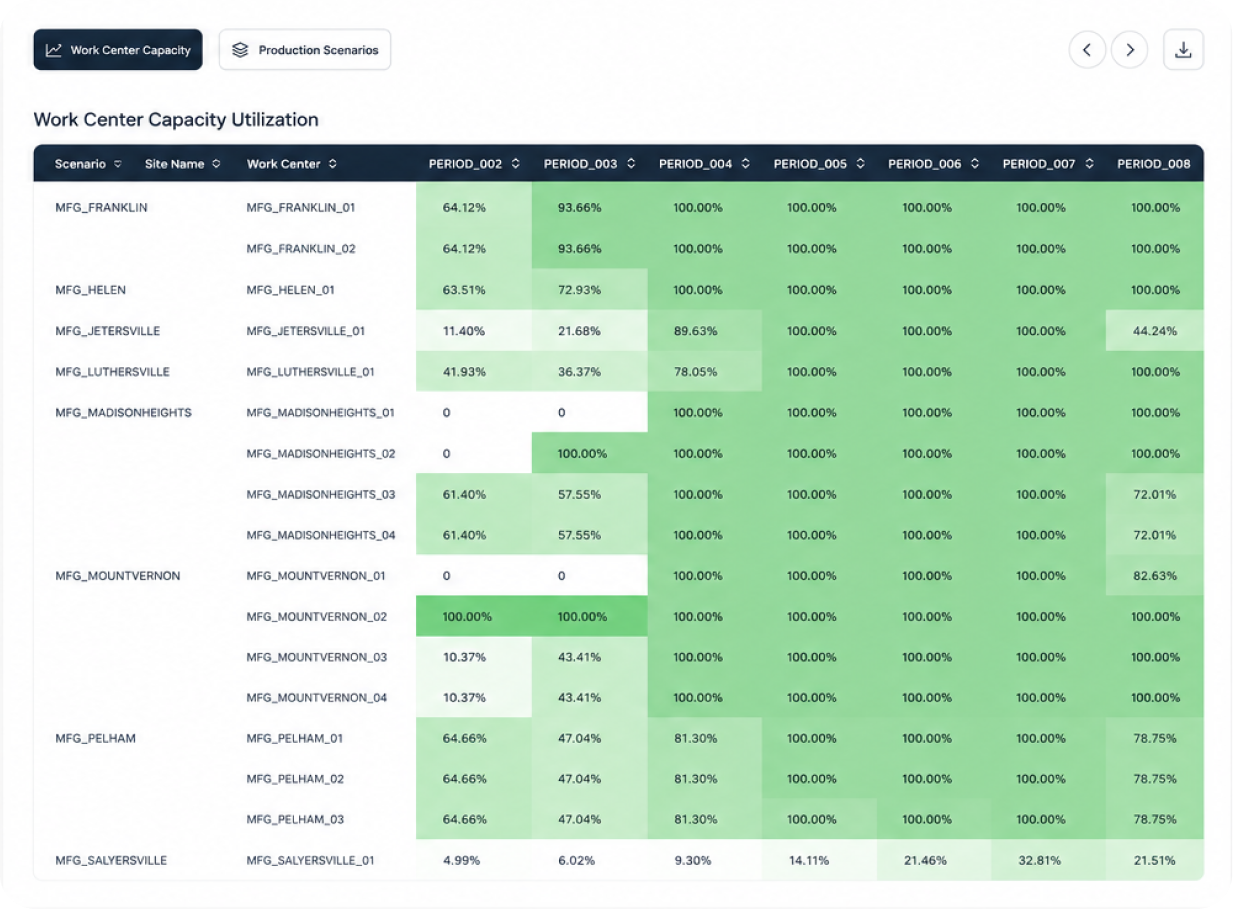Click the PERIOD_006 column sort arrows
This screenshot has width=1233, height=909.
click(975, 164)
